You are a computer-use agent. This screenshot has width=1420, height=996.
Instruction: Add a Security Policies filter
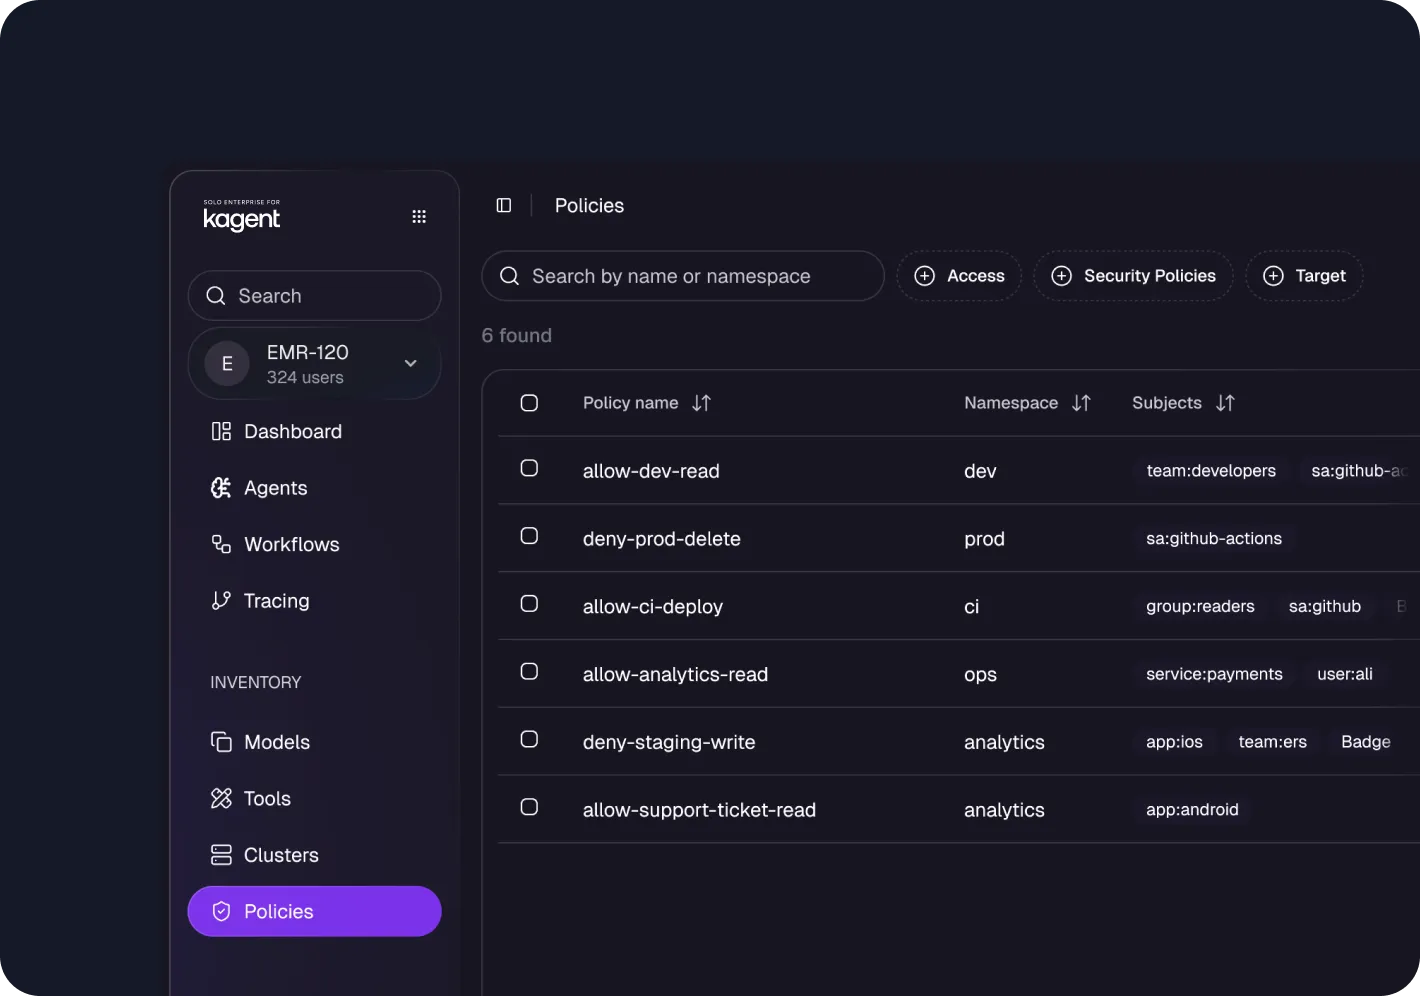point(1133,276)
